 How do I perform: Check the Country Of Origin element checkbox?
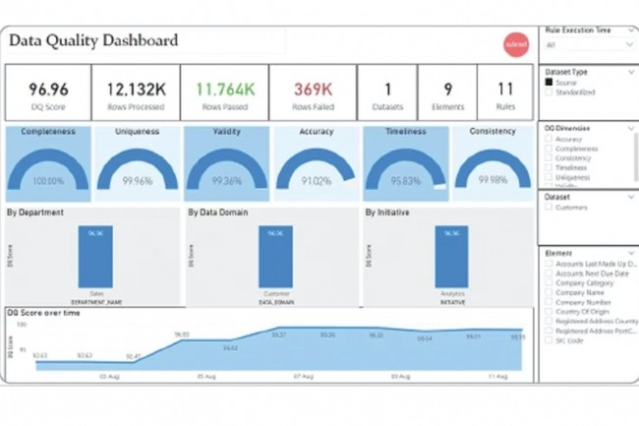click(549, 311)
